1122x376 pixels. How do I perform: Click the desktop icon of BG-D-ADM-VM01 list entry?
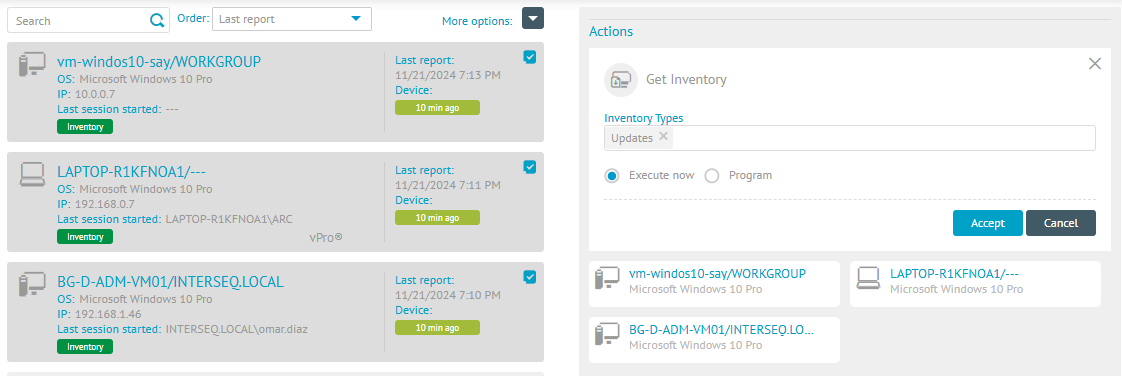click(32, 284)
